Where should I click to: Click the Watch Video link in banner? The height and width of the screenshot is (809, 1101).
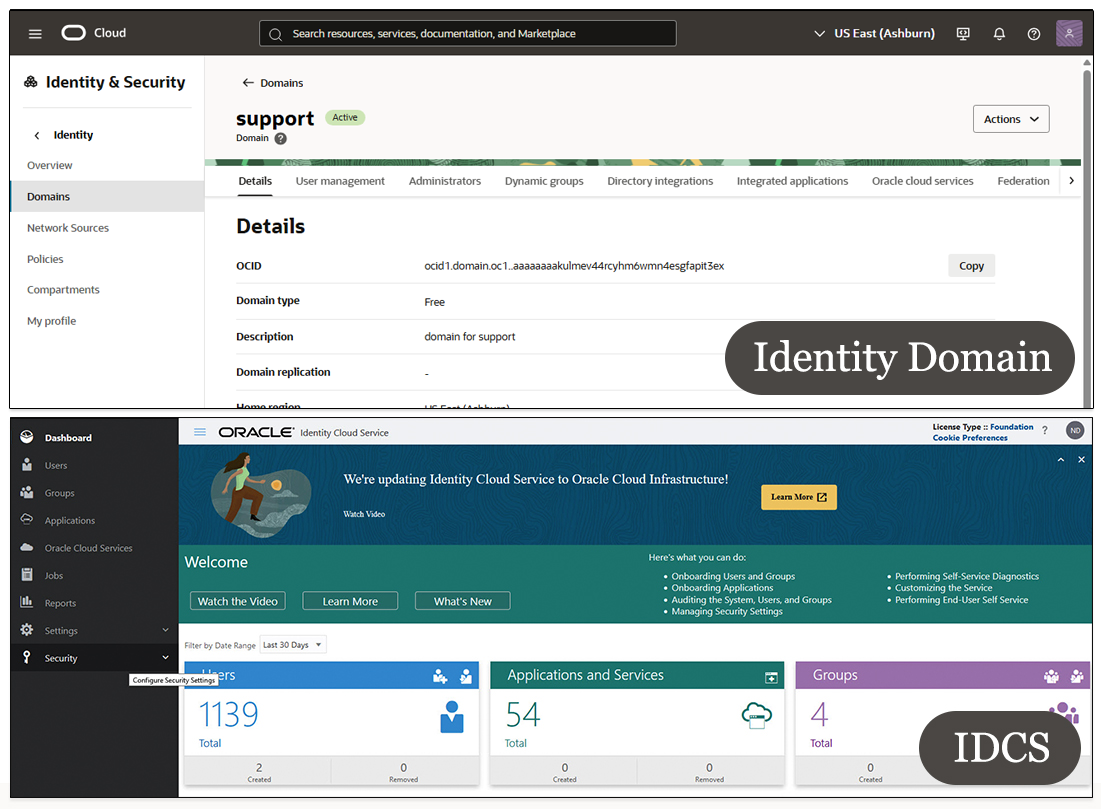coord(364,514)
